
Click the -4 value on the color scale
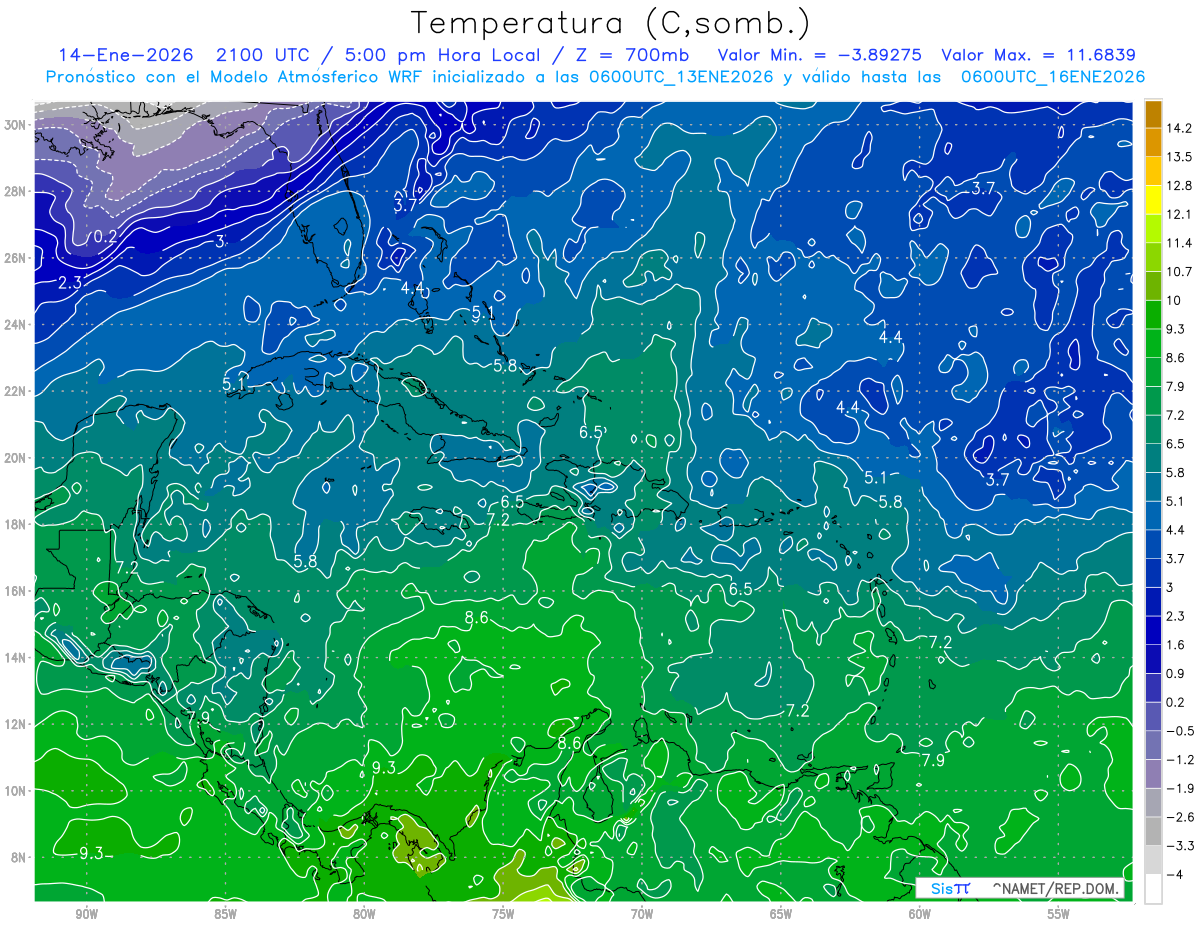1174,875
